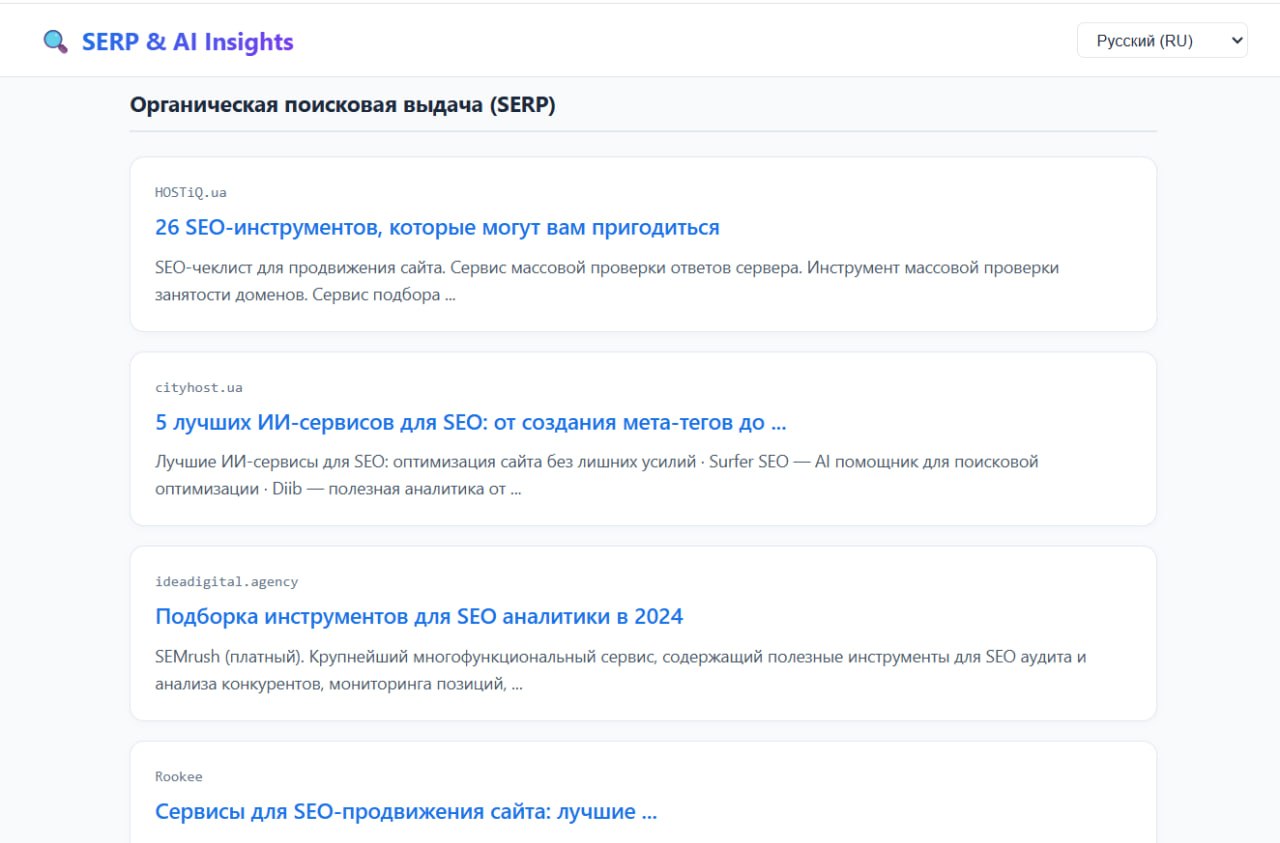
Task: Click the snippet starting 'SEO-чеклист для продвижения сайта'
Action: (607, 281)
